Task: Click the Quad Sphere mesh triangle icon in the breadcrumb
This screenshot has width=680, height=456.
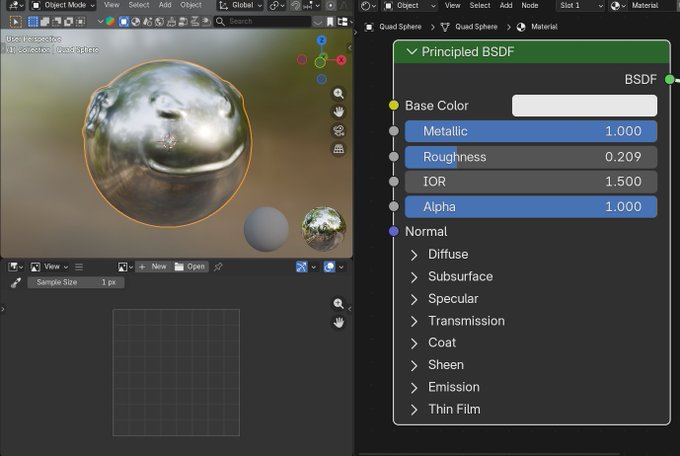Action: (445, 27)
